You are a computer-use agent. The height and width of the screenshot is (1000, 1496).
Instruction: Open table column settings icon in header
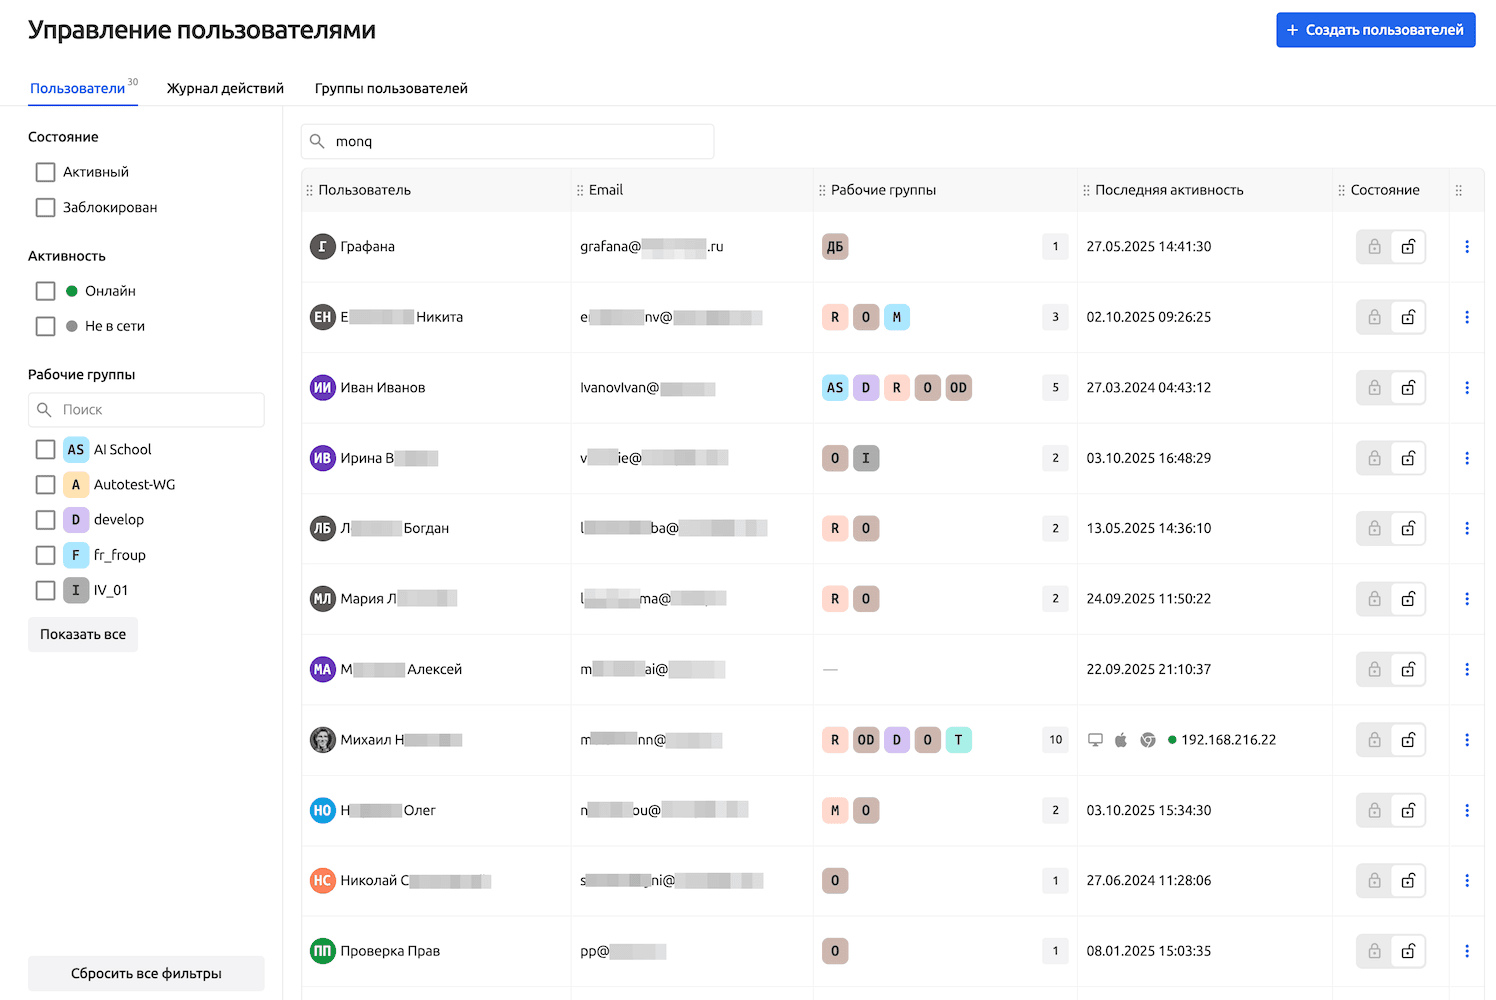[x=1458, y=190]
